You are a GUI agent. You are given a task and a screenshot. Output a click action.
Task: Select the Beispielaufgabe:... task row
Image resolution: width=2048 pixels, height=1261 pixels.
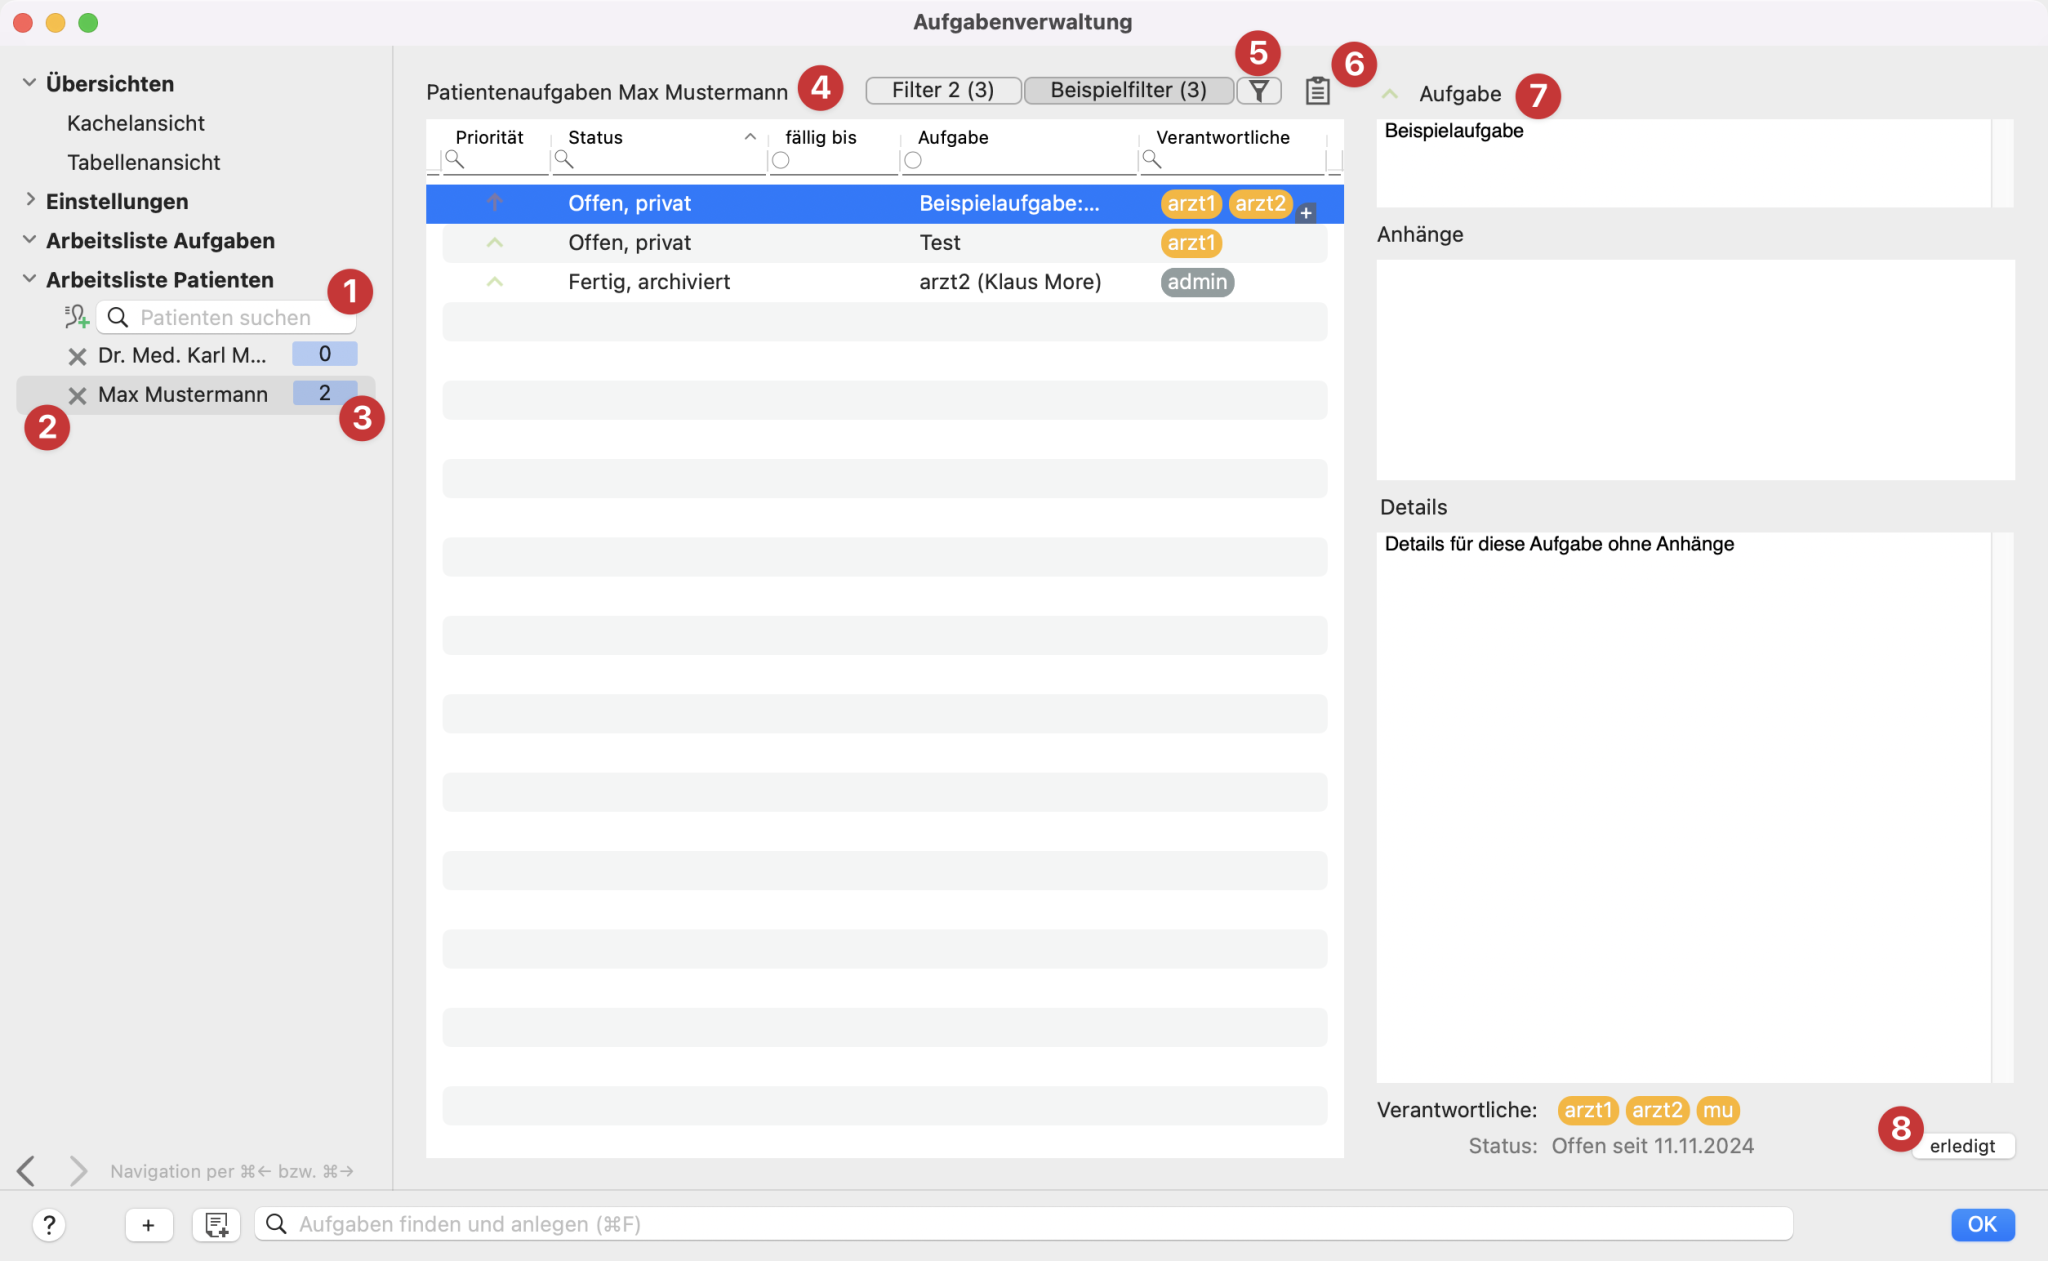(884, 204)
